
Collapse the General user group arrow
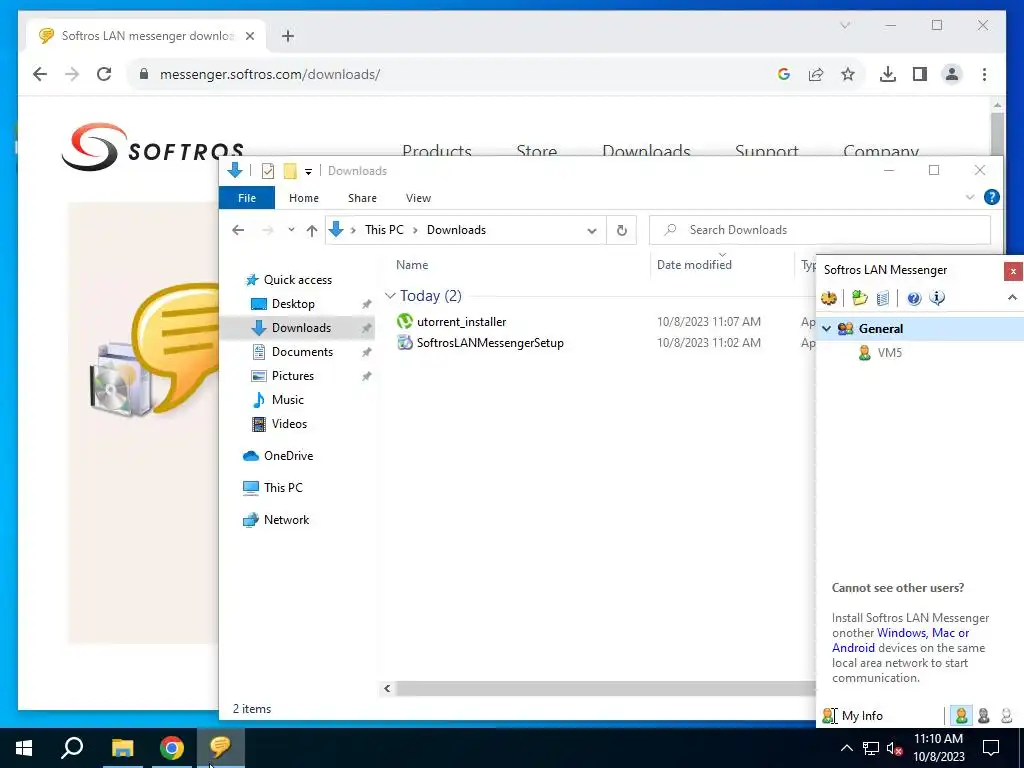pos(827,328)
